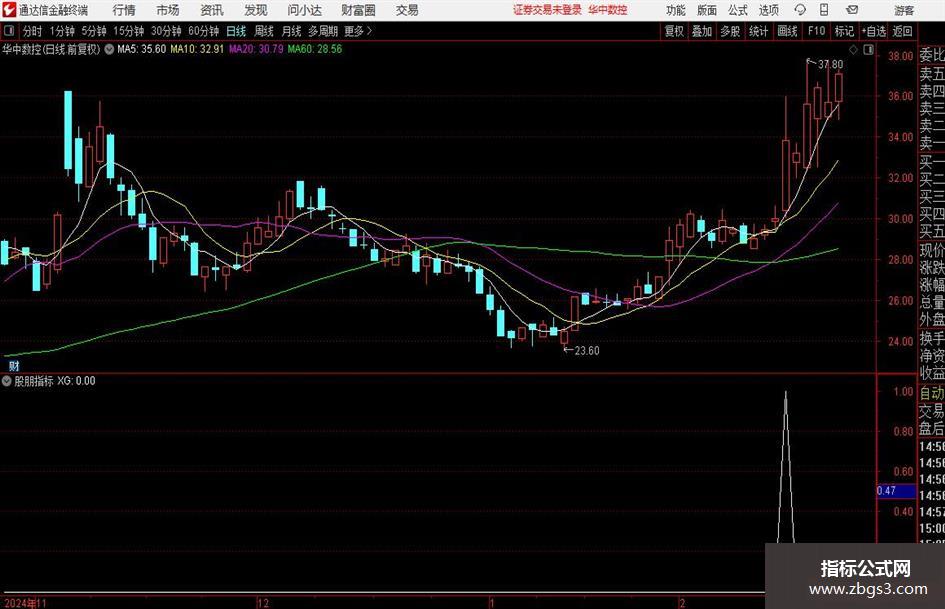Open the 交易 menu

point(407,10)
